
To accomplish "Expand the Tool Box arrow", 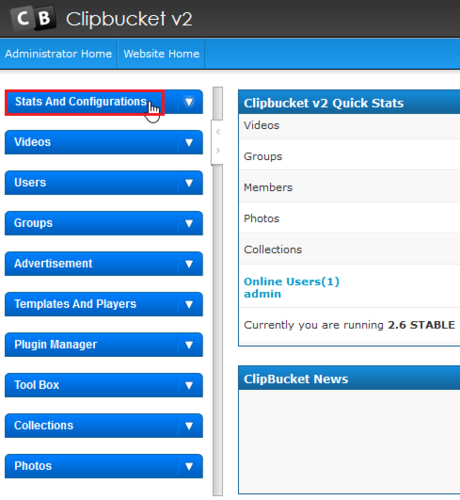I will [189, 385].
